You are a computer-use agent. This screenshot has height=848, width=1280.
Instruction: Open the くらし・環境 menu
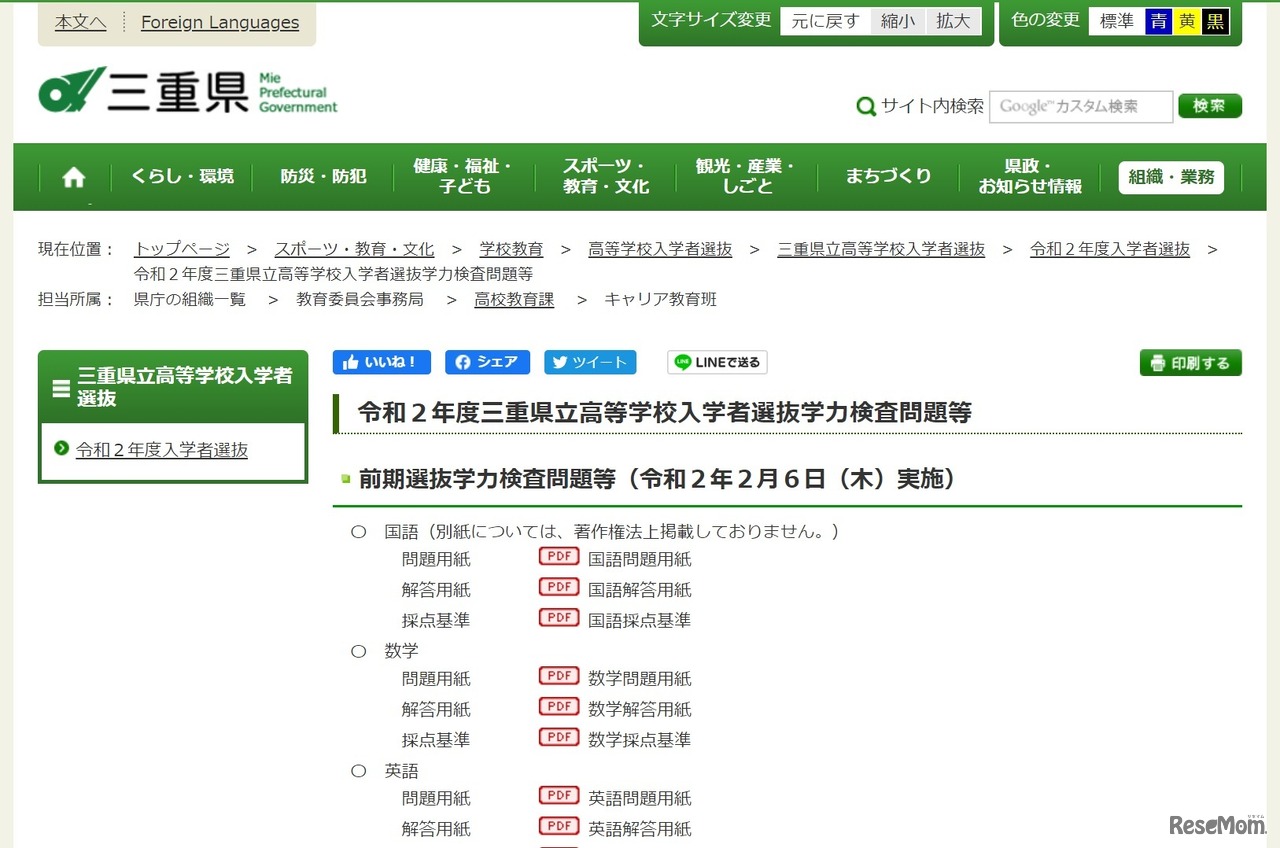[182, 177]
